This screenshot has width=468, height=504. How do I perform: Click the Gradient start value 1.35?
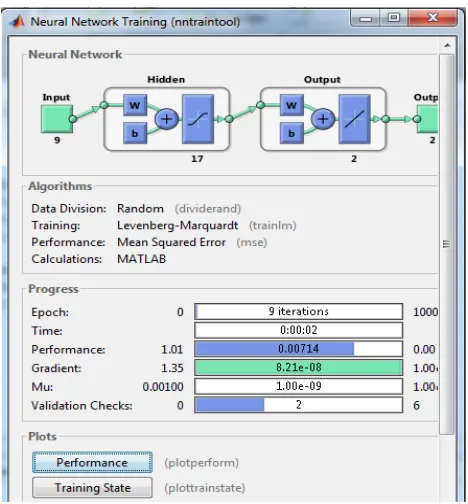(x=172, y=368)
